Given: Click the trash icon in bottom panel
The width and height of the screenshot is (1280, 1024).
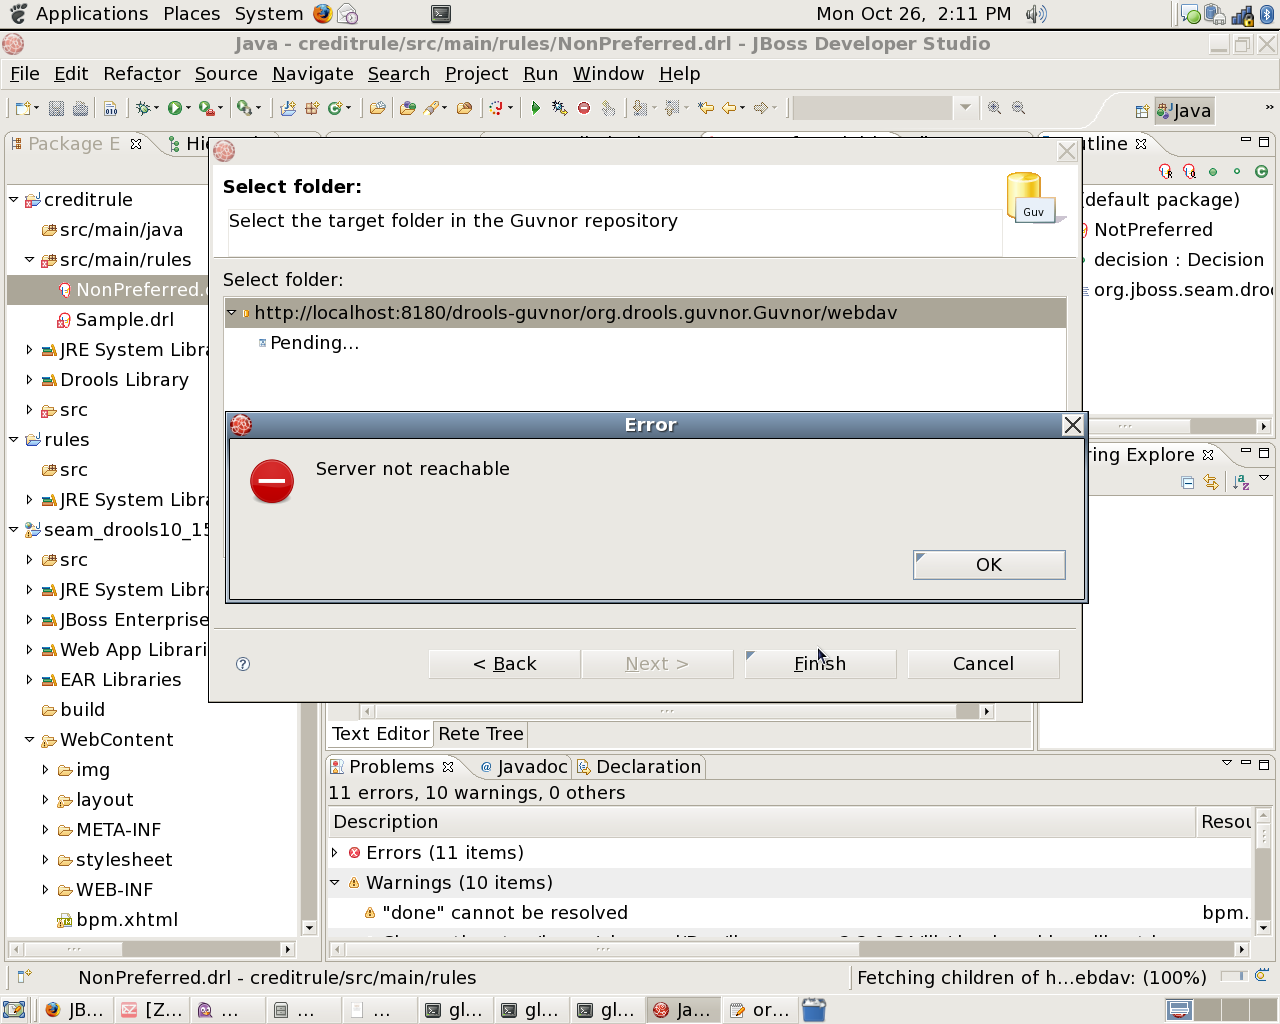Looking at the screenshot, I should click(814, 1010).
